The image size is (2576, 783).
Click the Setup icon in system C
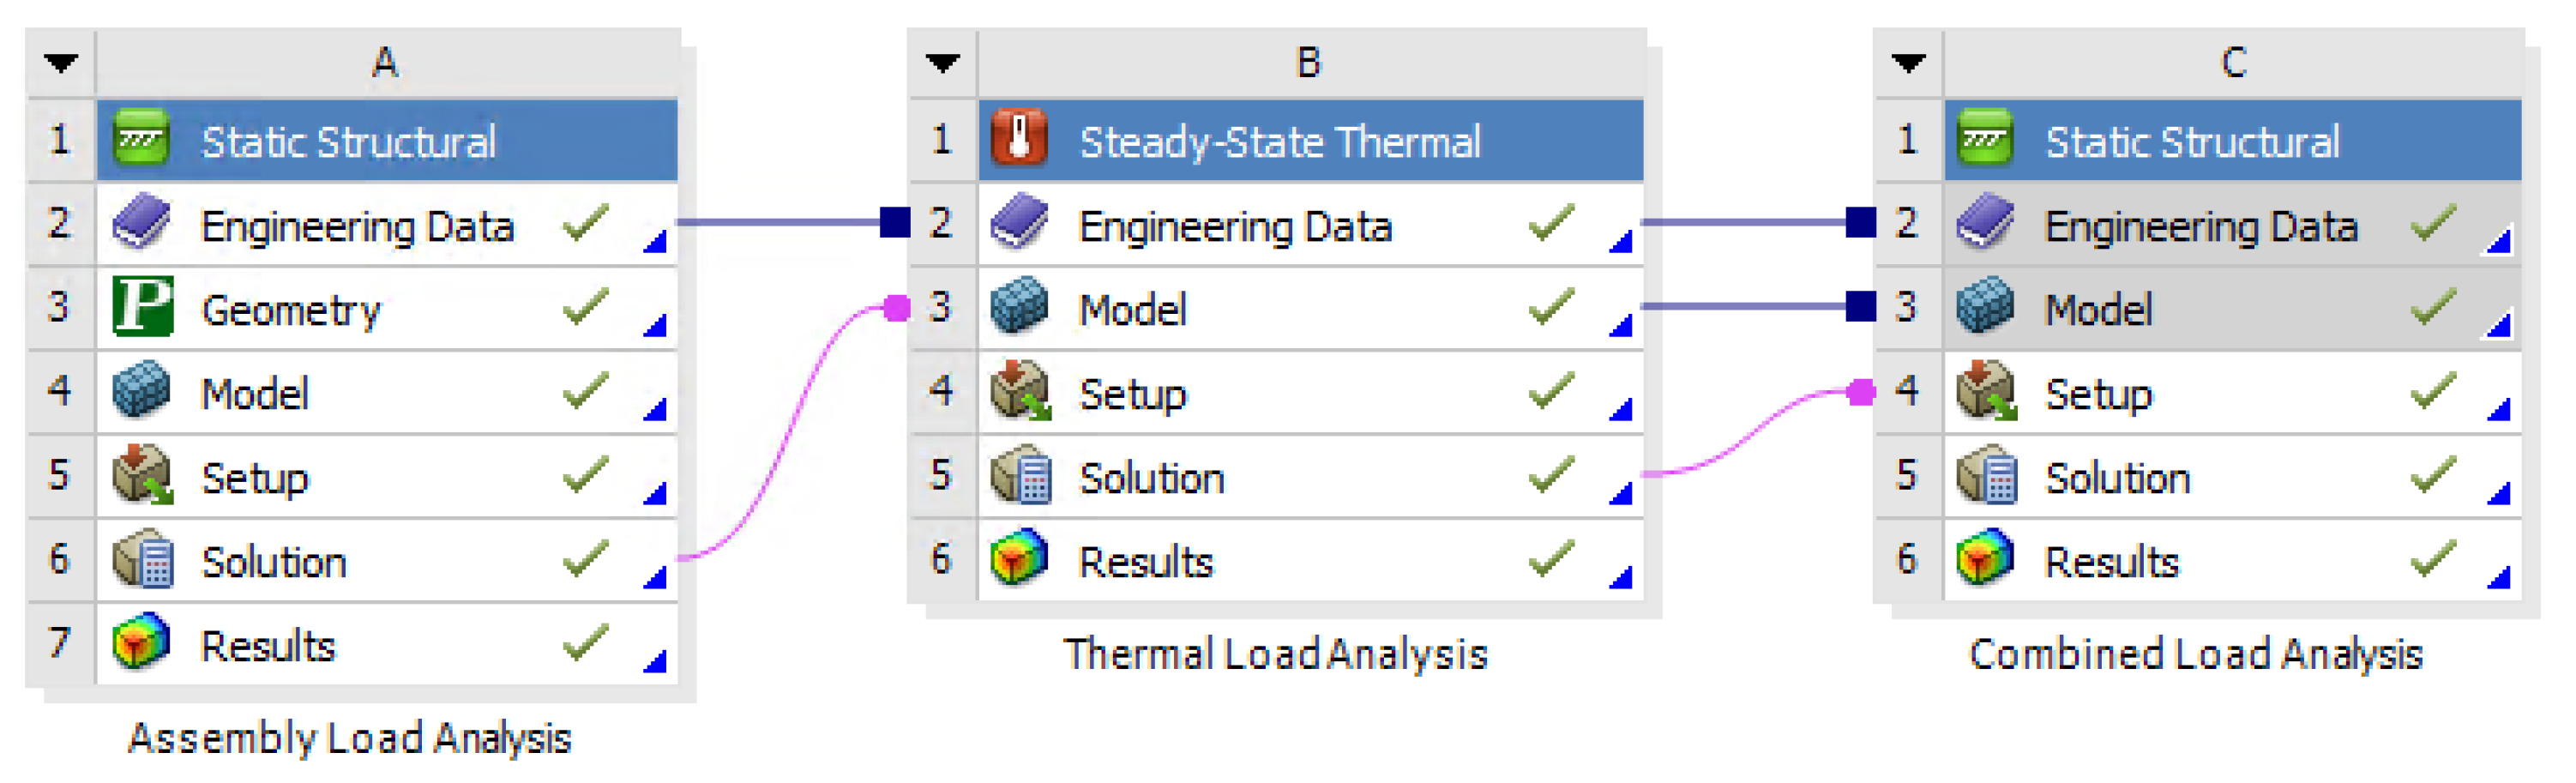[1985, 391]
